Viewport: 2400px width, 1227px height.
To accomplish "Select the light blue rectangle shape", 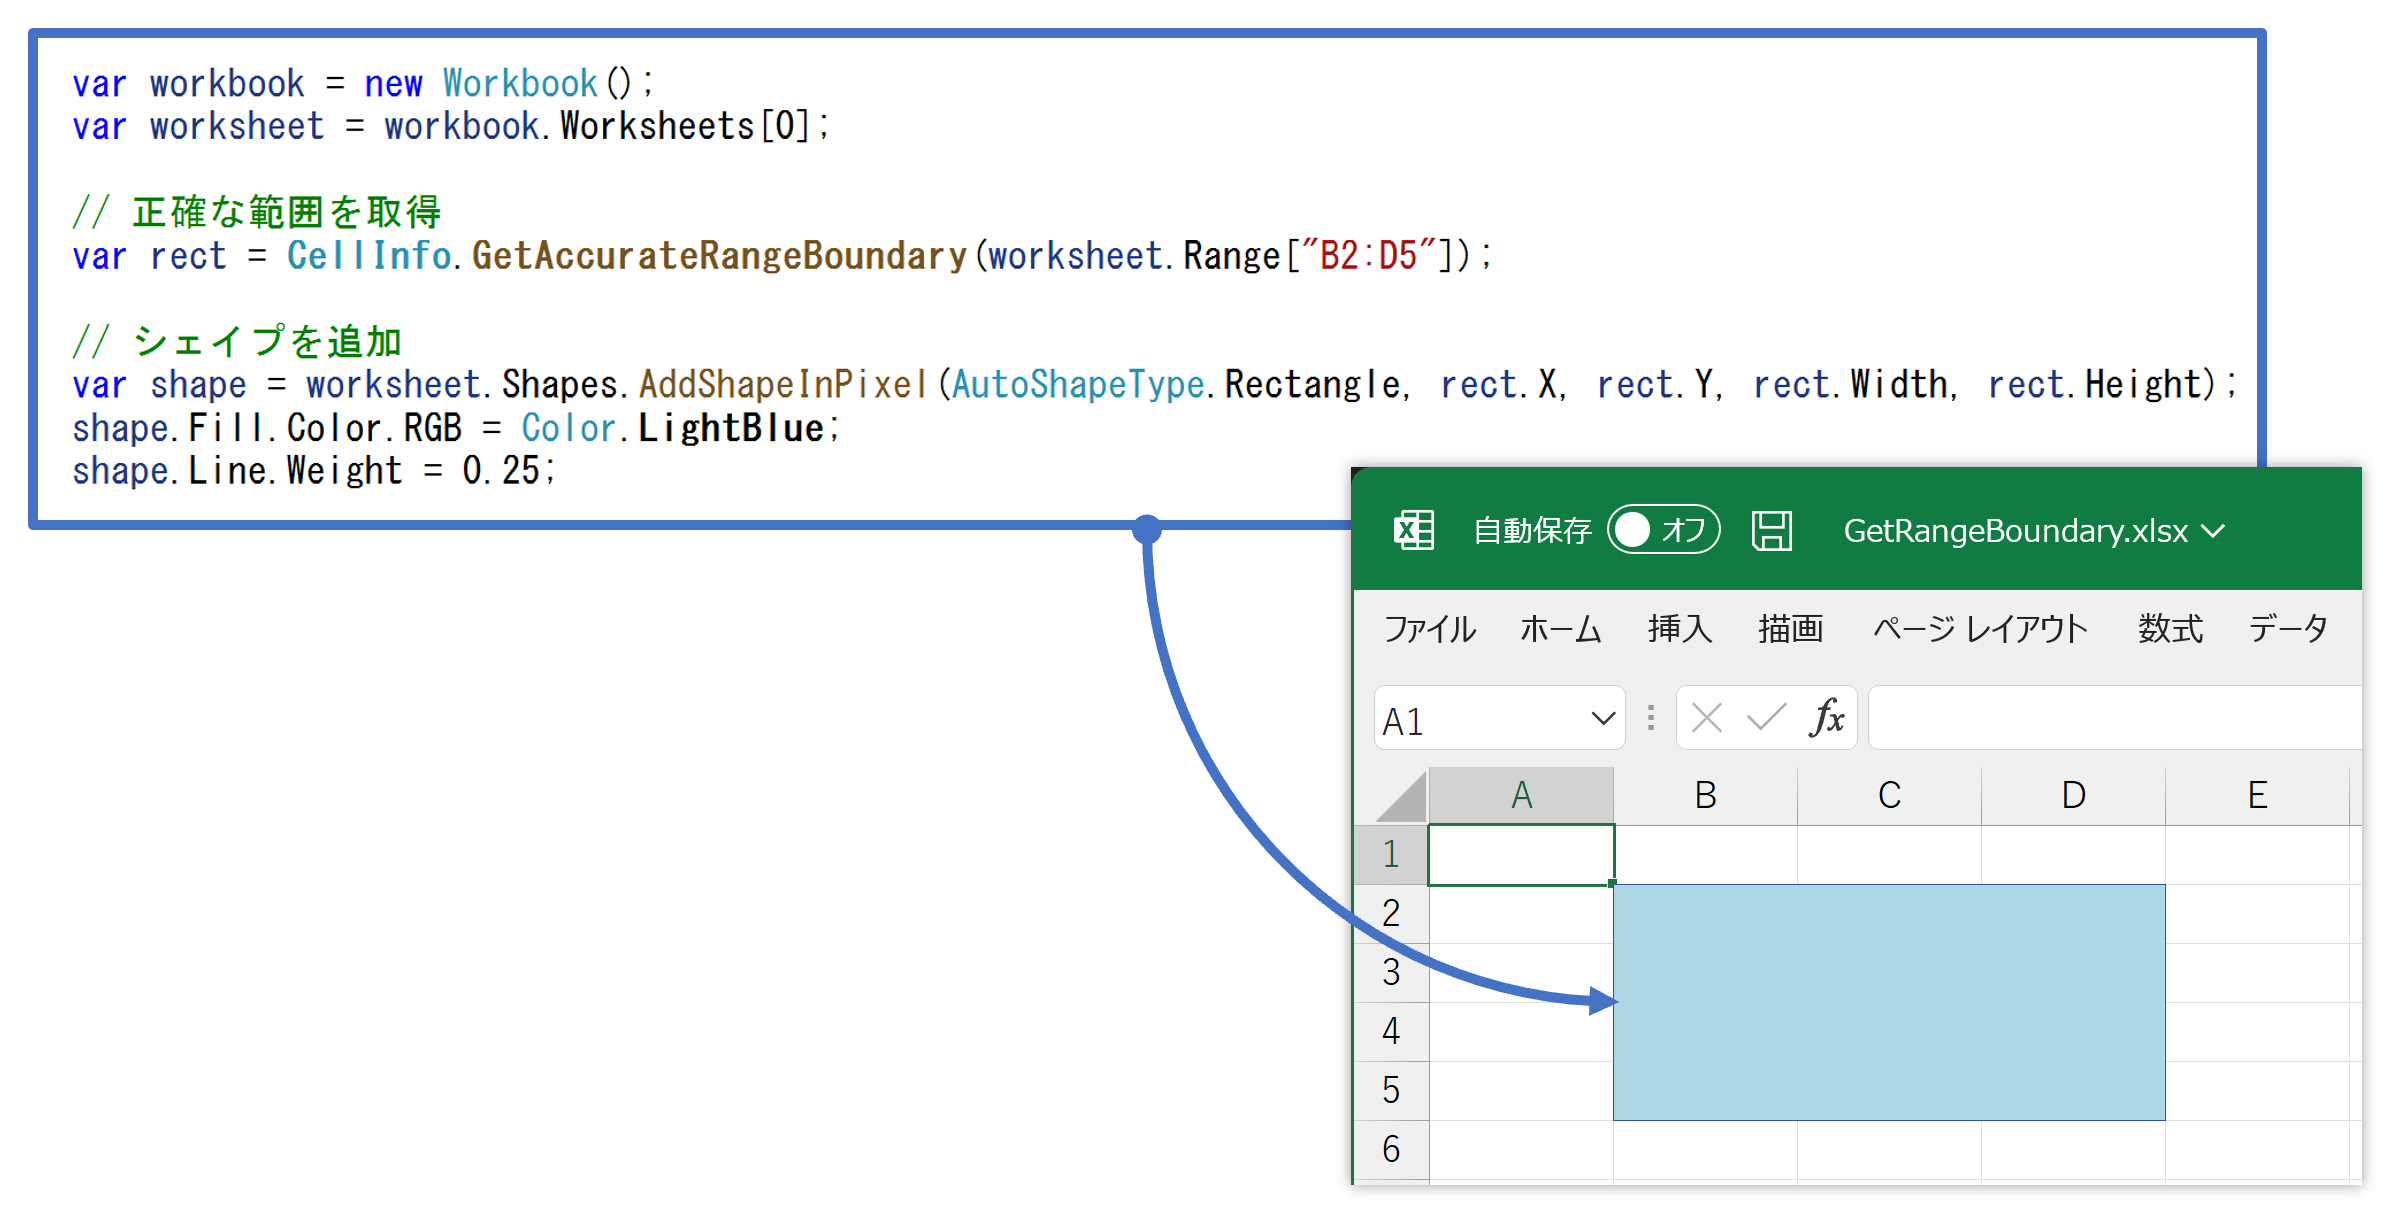I will [1889, 1003].
